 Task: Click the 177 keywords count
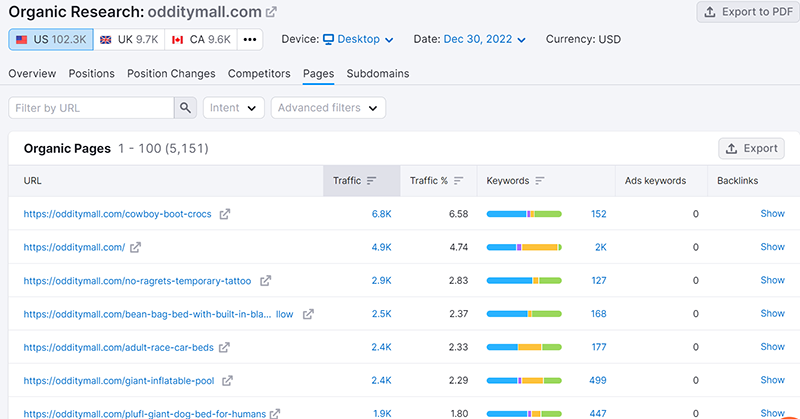598,348
